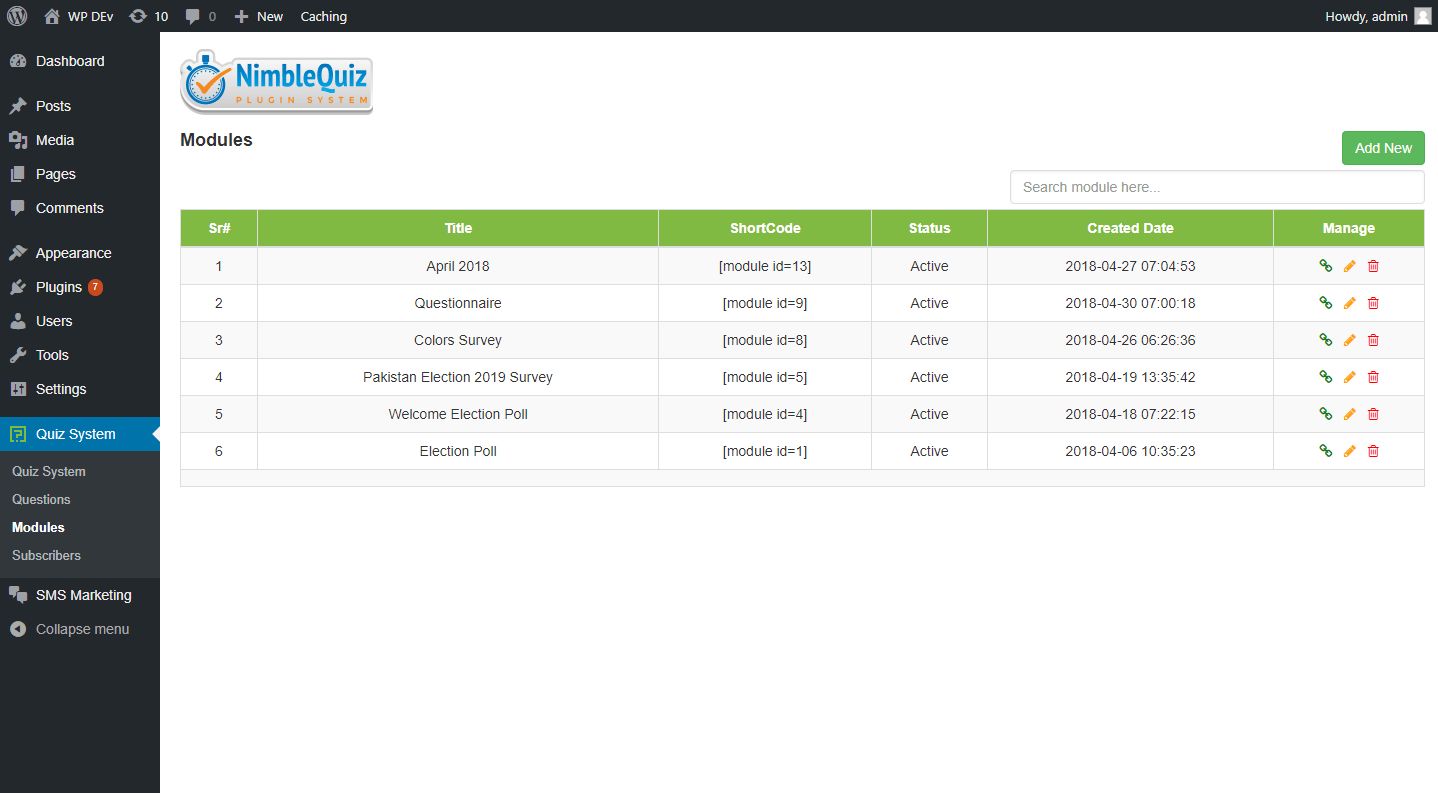The image size is (1438, 793).
Task: Click link icon for Pakistan Election 2019 Survey
Action: 1325,377
